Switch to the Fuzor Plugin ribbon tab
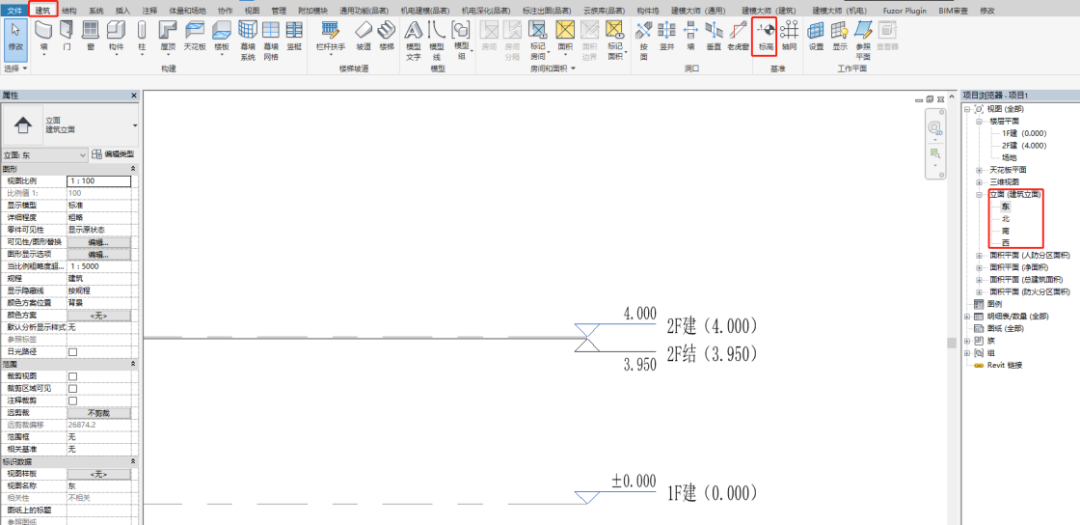This screenshot has width=1080, height=525. [x=903, y=11]
